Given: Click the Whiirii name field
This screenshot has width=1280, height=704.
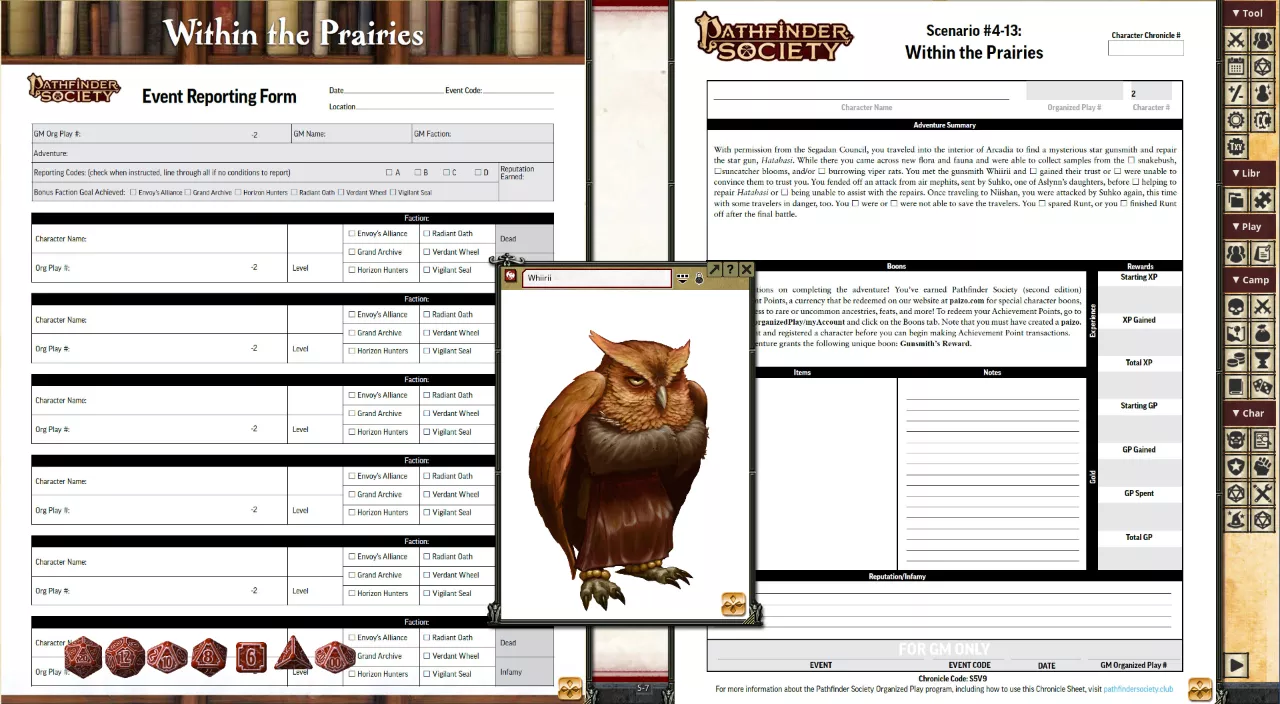Looking at the screenshot, I should coord(597,278).
